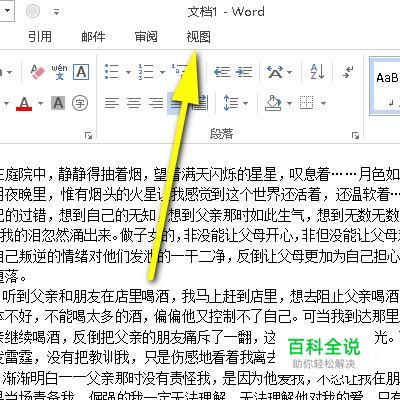The height and width of the screenshot is (400, 400).
Task: Apply paragraph shading paint bucket
Action: [273, 103]
